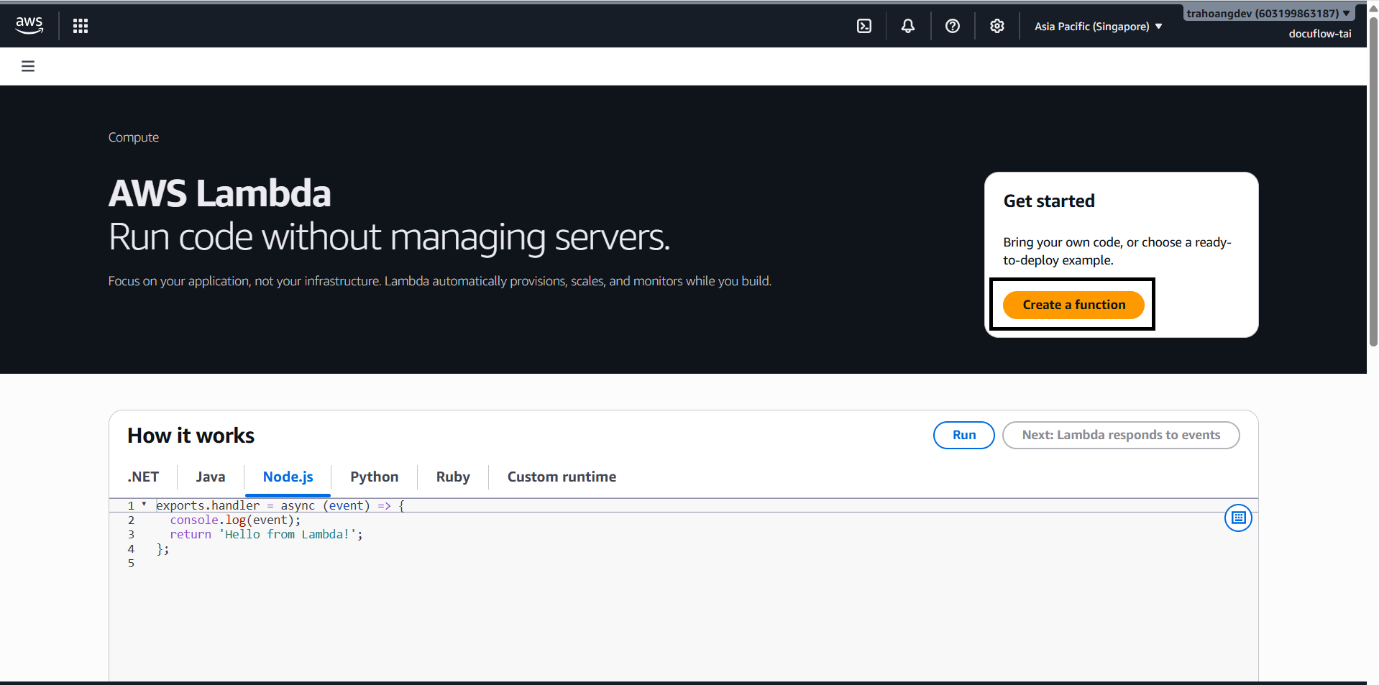Expand the Asia Pacific (Singapore) region dropdown

(x=1098, y=26)
